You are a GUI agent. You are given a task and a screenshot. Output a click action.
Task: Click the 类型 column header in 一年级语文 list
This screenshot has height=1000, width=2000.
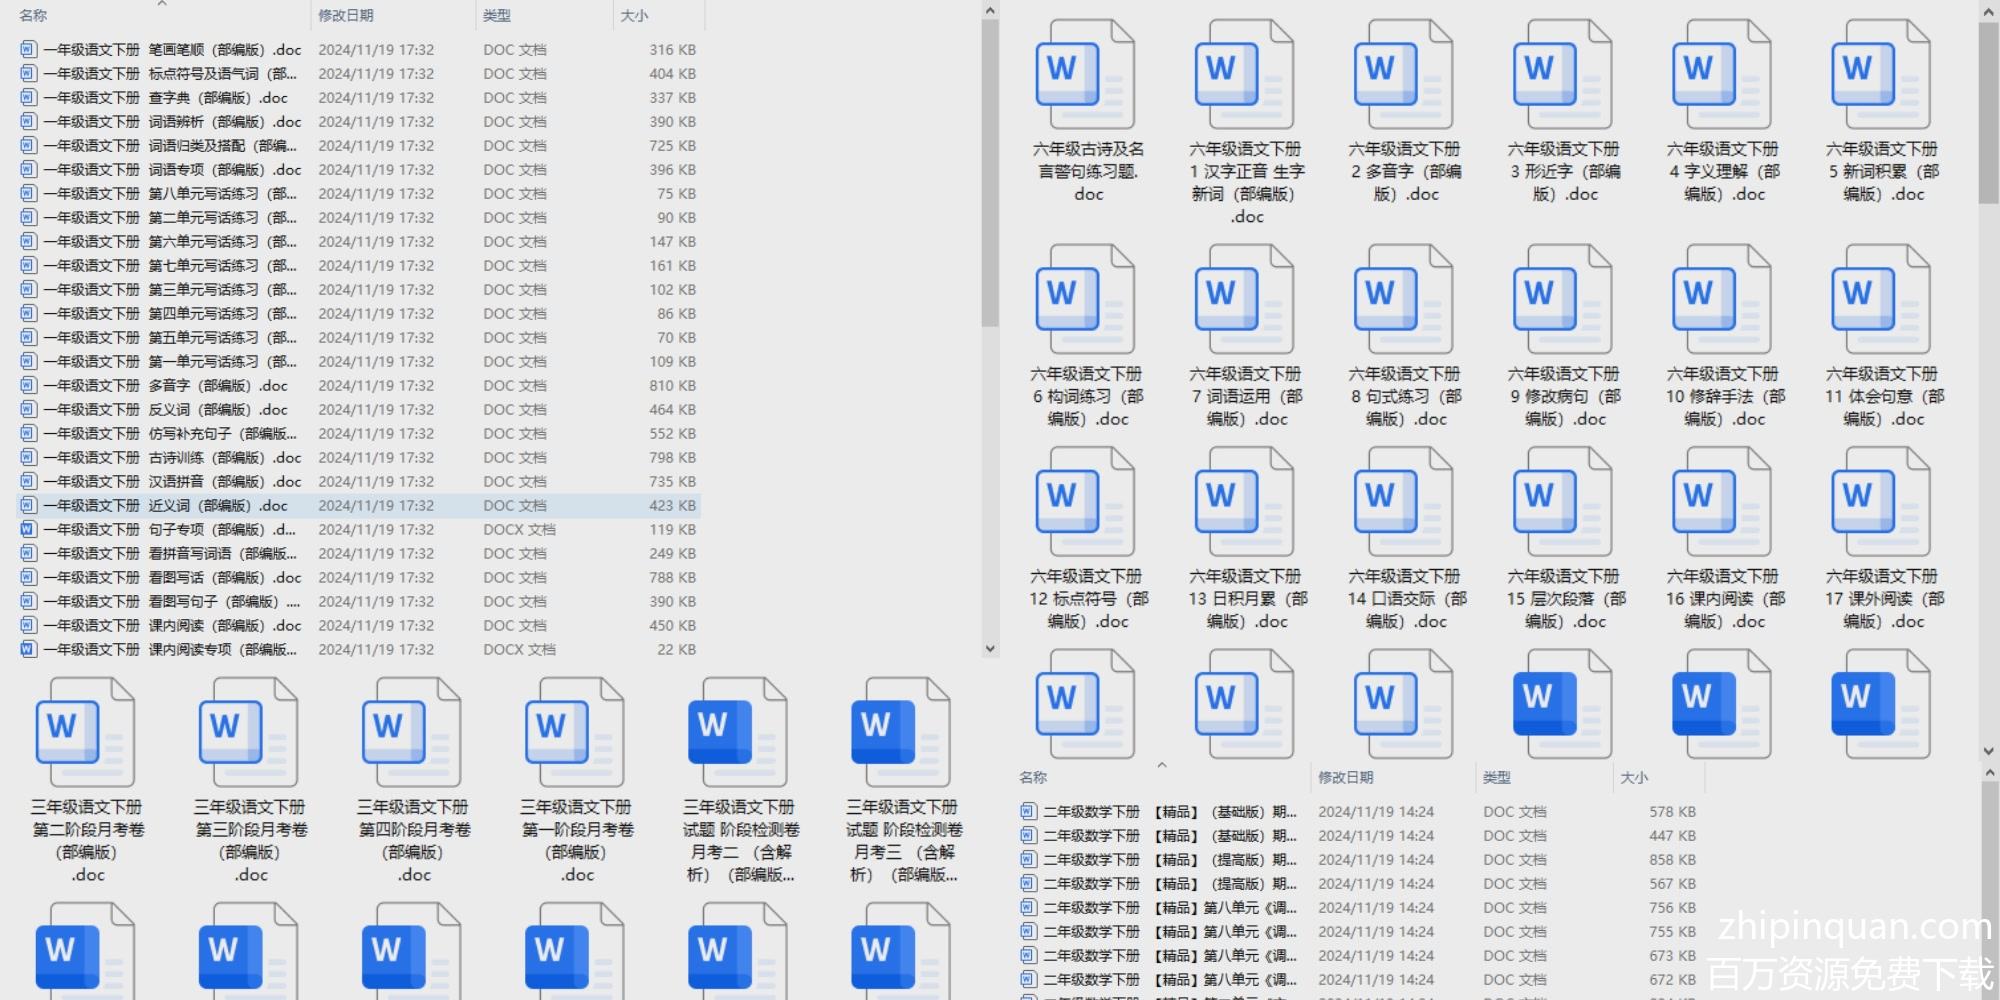coord(497,16)
